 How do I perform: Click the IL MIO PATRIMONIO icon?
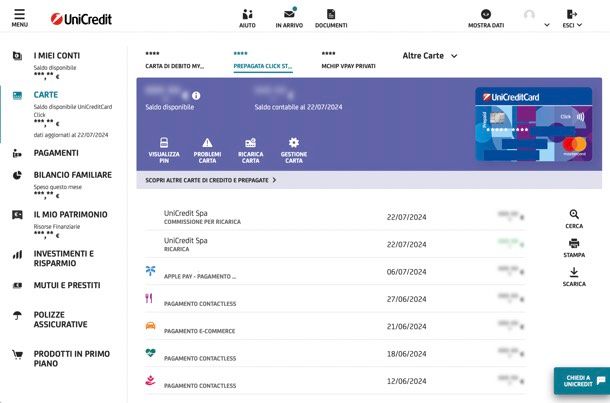[x=17, y=215]
